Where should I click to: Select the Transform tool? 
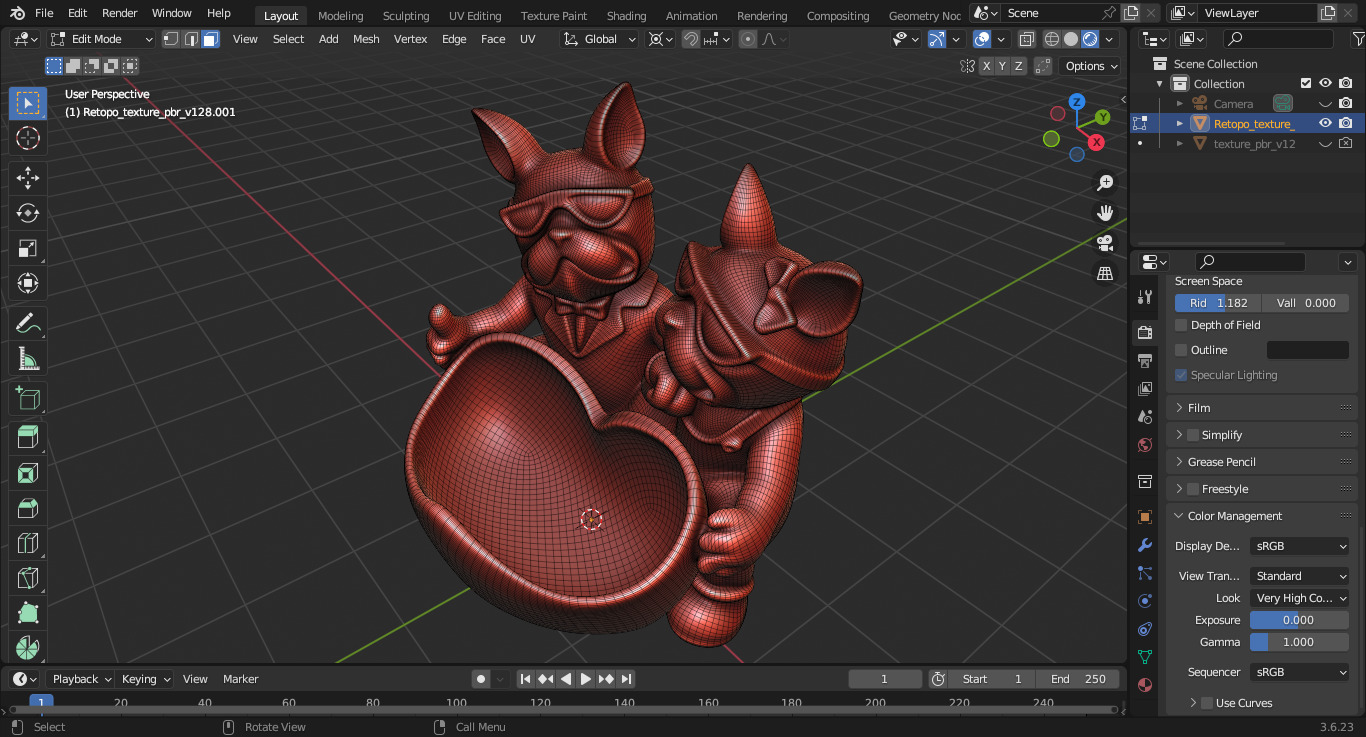pyautogui.click(x=28, y=283)
